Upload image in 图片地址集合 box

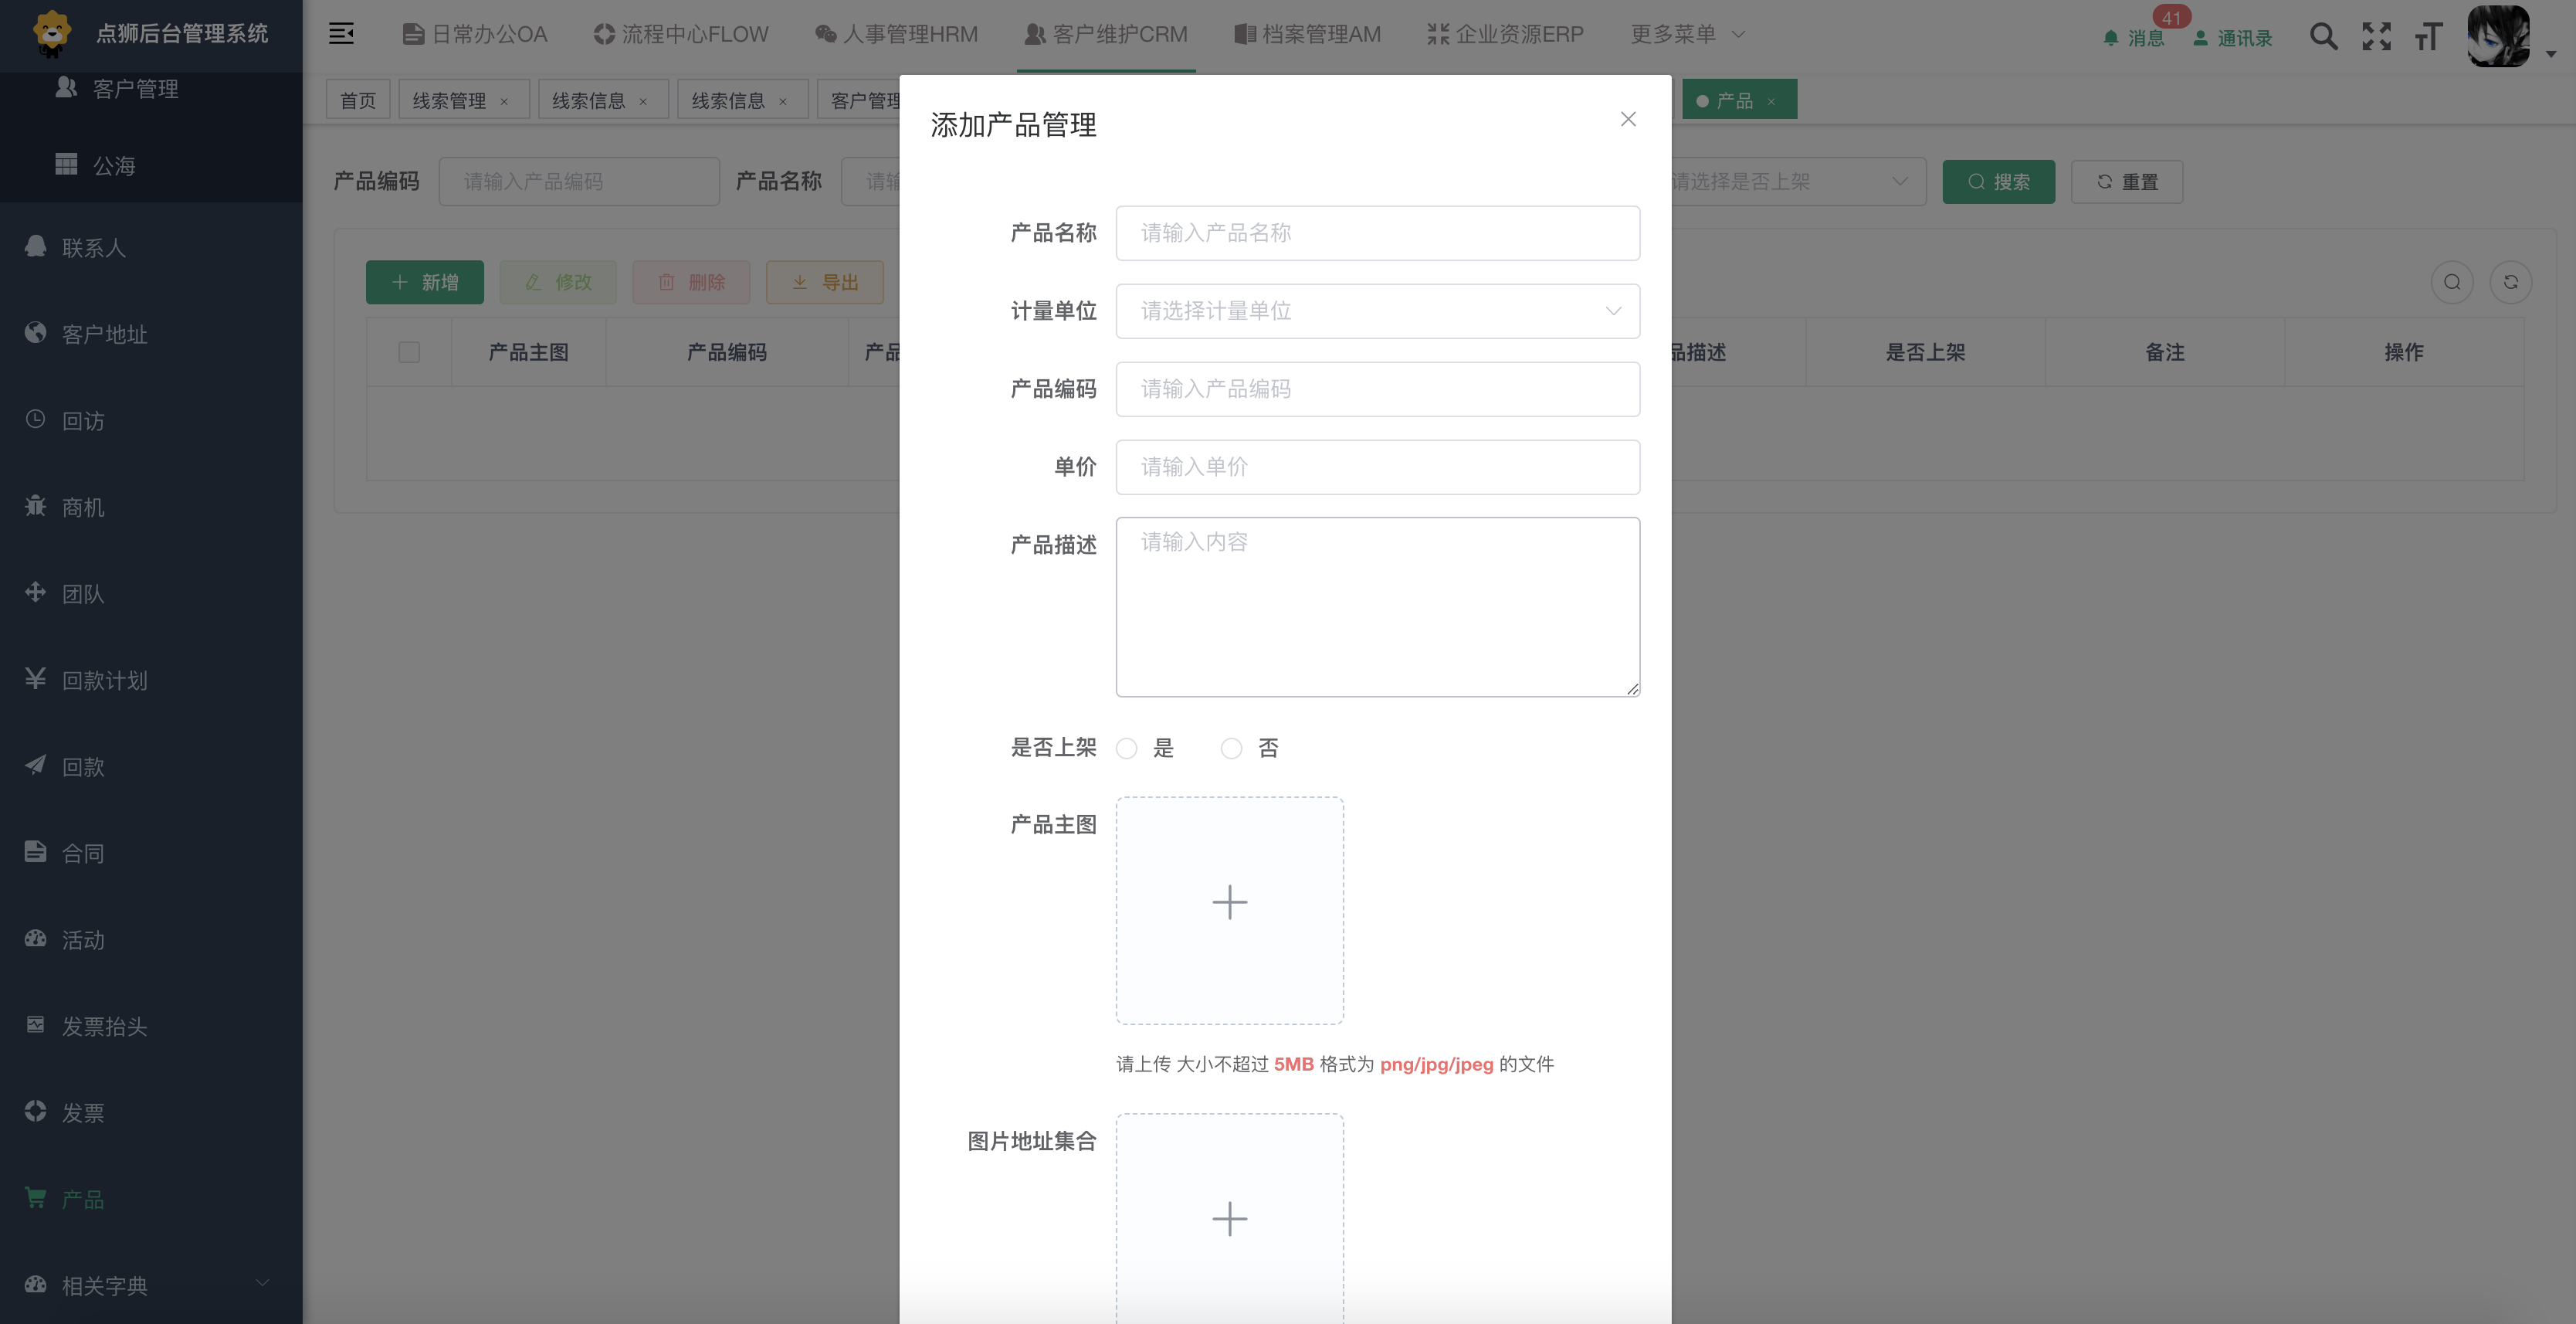pos(1229,1219)
